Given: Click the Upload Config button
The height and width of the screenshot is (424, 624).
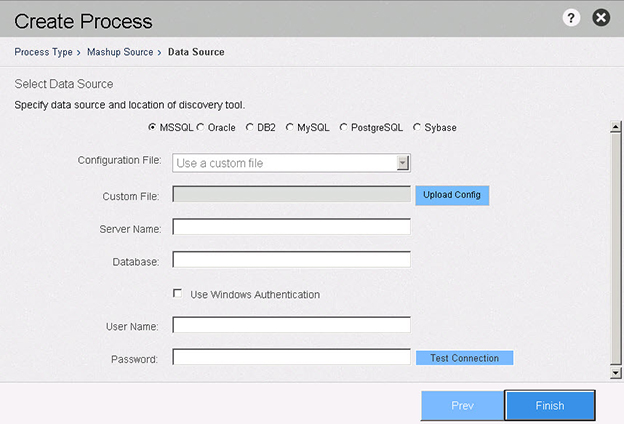Looking at the screenshot, I should (452, 195).
